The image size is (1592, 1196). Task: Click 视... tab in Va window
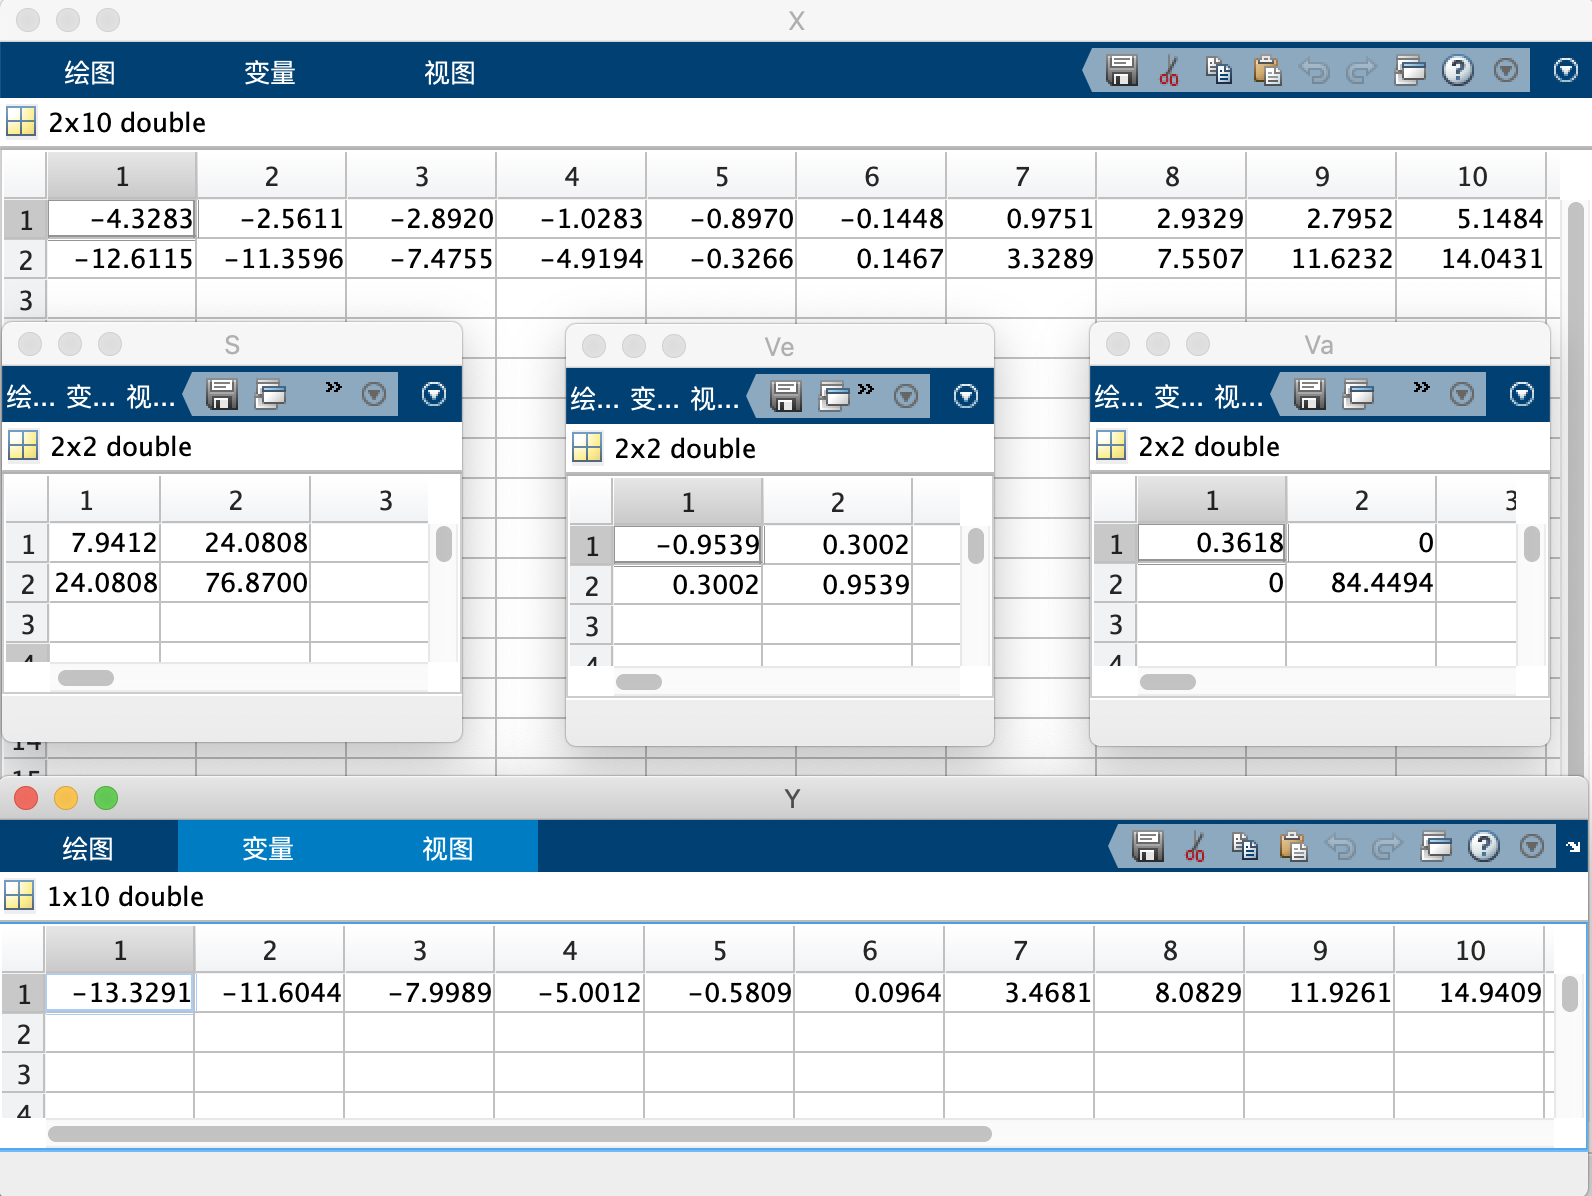(1239, 397)
